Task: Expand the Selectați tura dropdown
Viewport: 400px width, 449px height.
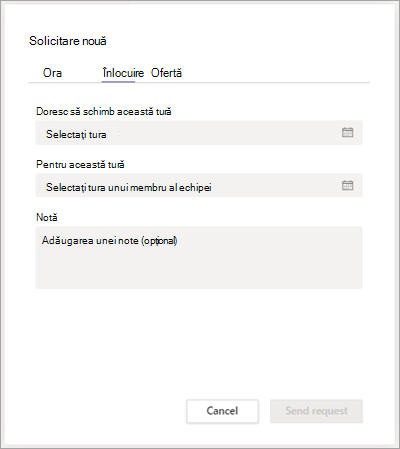Action: coord(199,133)
